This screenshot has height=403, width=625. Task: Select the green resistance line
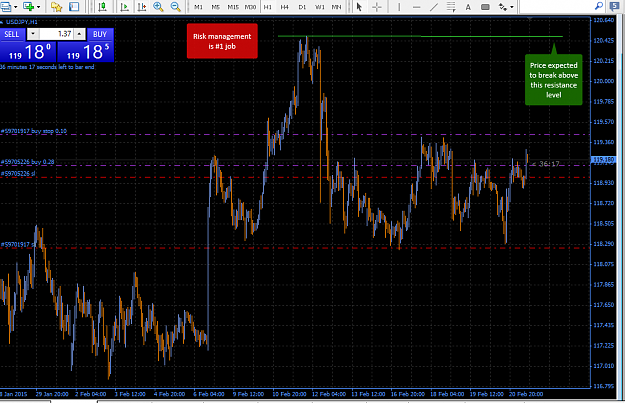point(420,36)
